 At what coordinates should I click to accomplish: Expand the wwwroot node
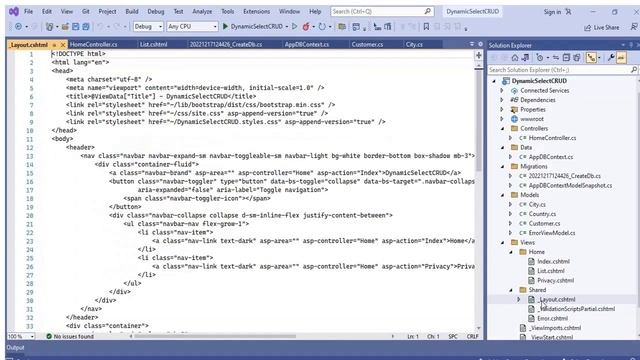click(x=502, y=119)
